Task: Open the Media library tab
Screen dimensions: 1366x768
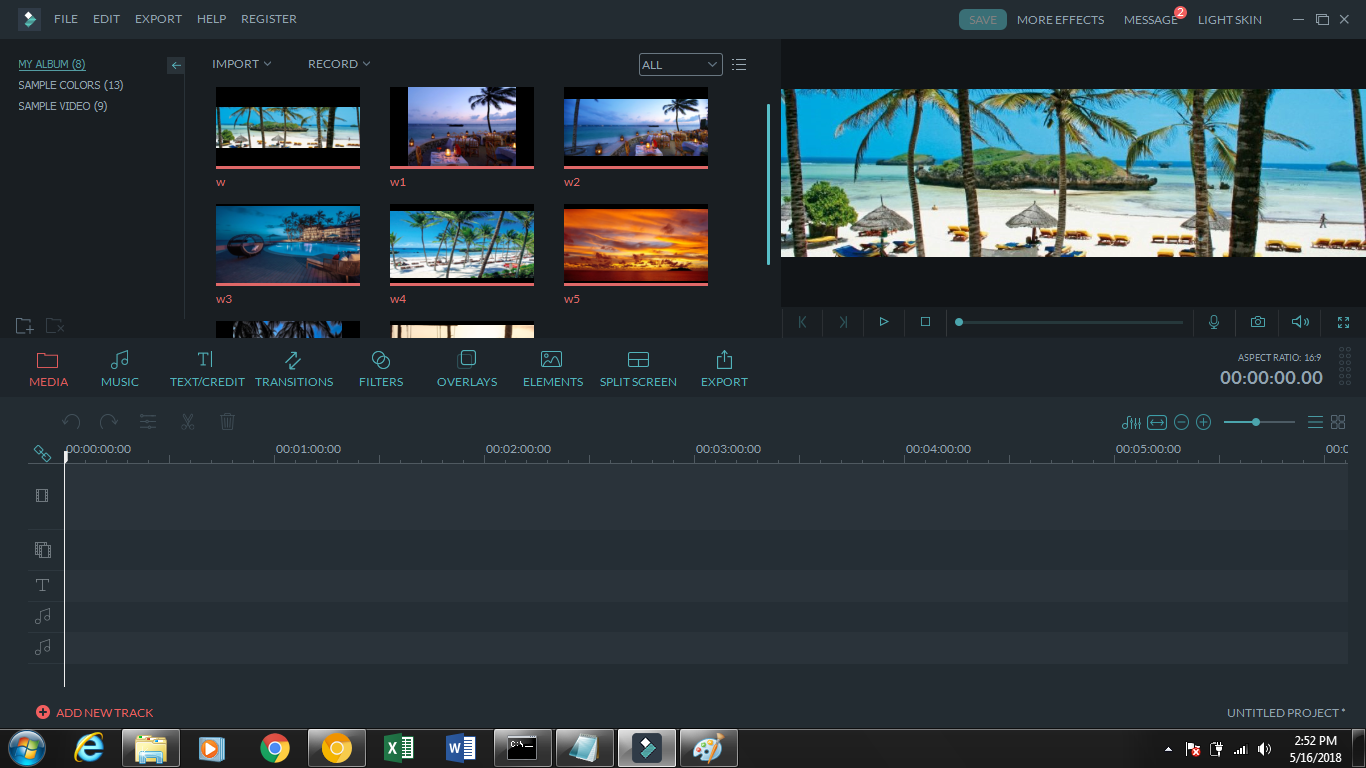Action: [48, 369]
